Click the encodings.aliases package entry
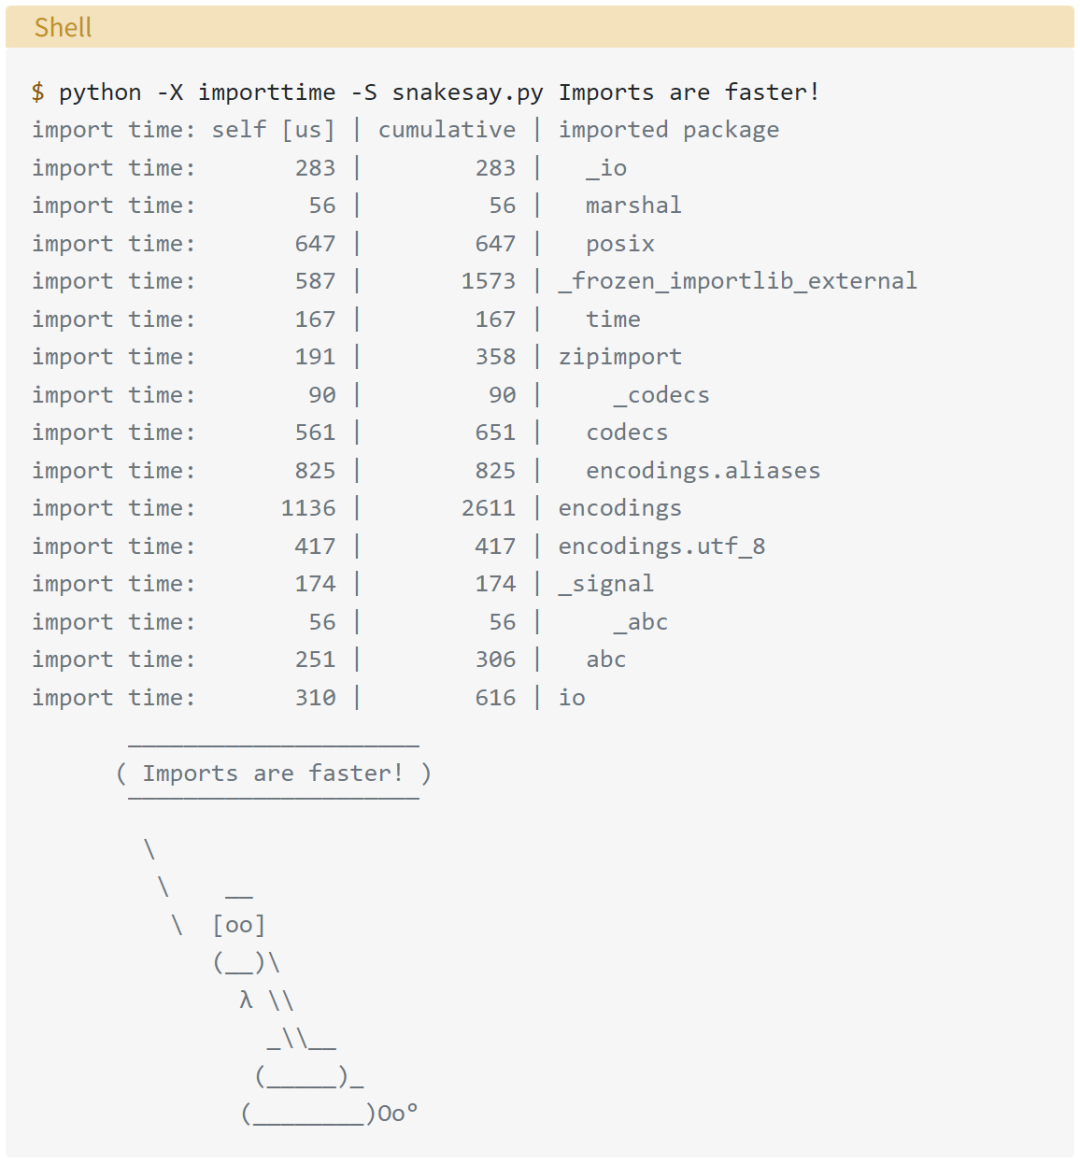The height and width of the screenshot is (1164, 1080). pos(703,471)
